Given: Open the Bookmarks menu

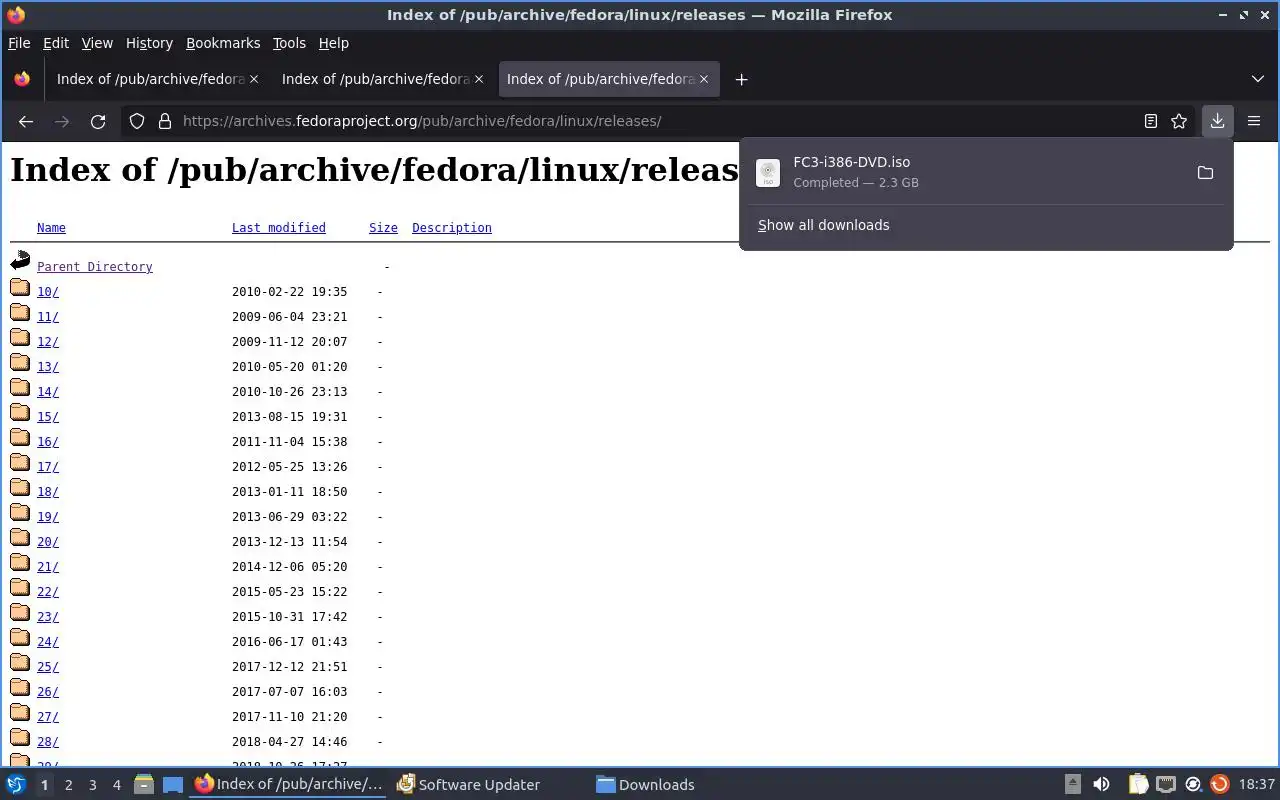Looking at the screenshot, I should coord(223,43).
